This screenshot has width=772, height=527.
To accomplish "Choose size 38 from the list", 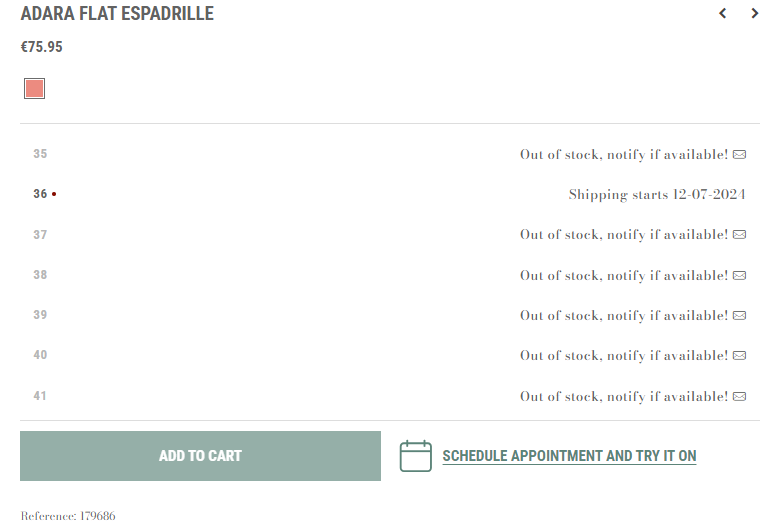I will pyautogui.click(x=389, y=275).
